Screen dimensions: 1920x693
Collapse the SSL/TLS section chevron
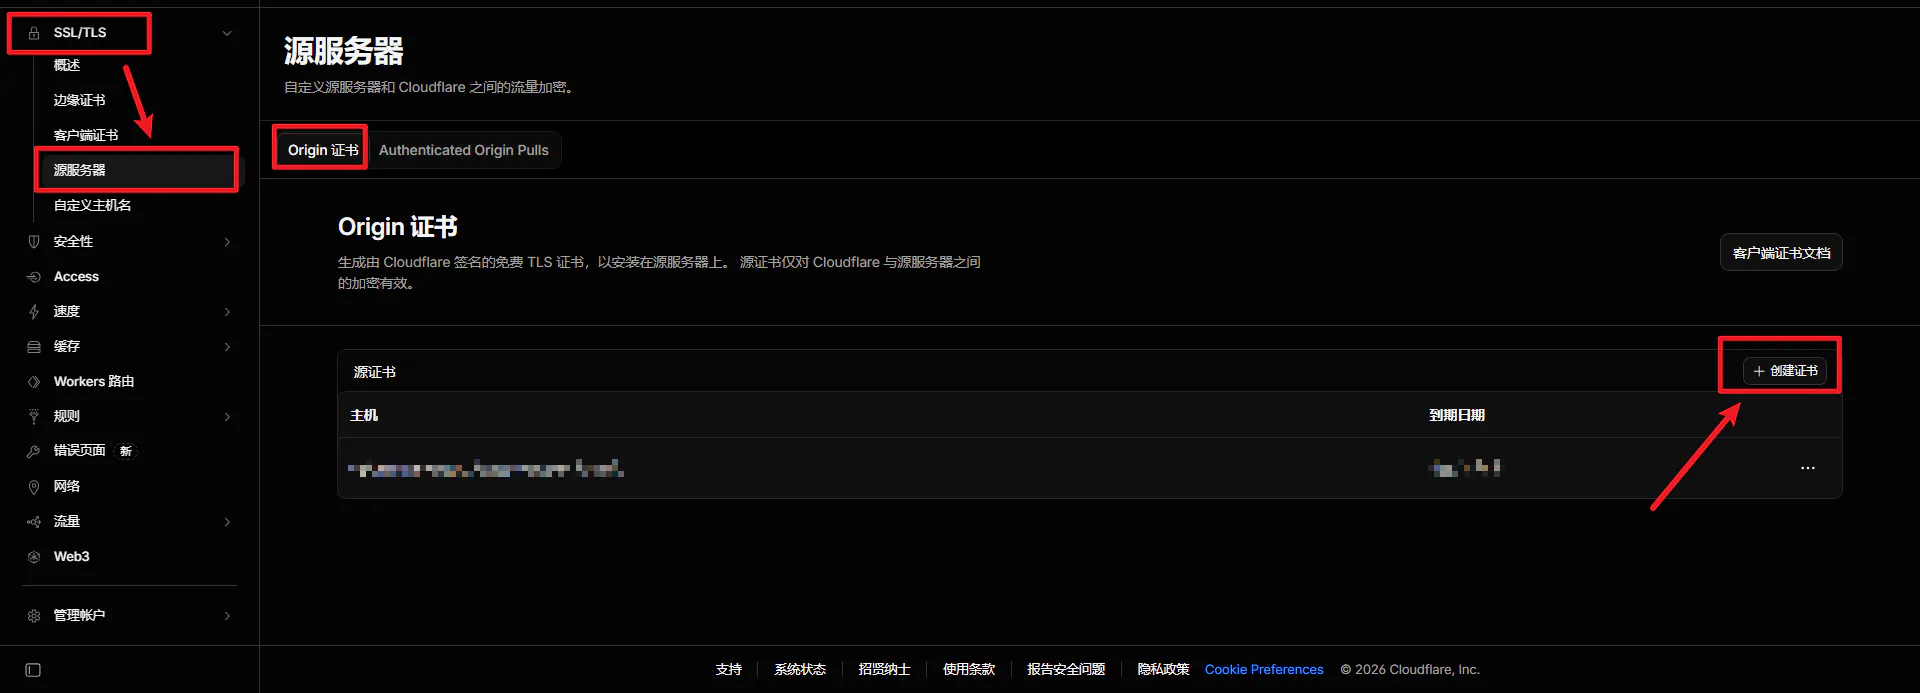[227, 33]
